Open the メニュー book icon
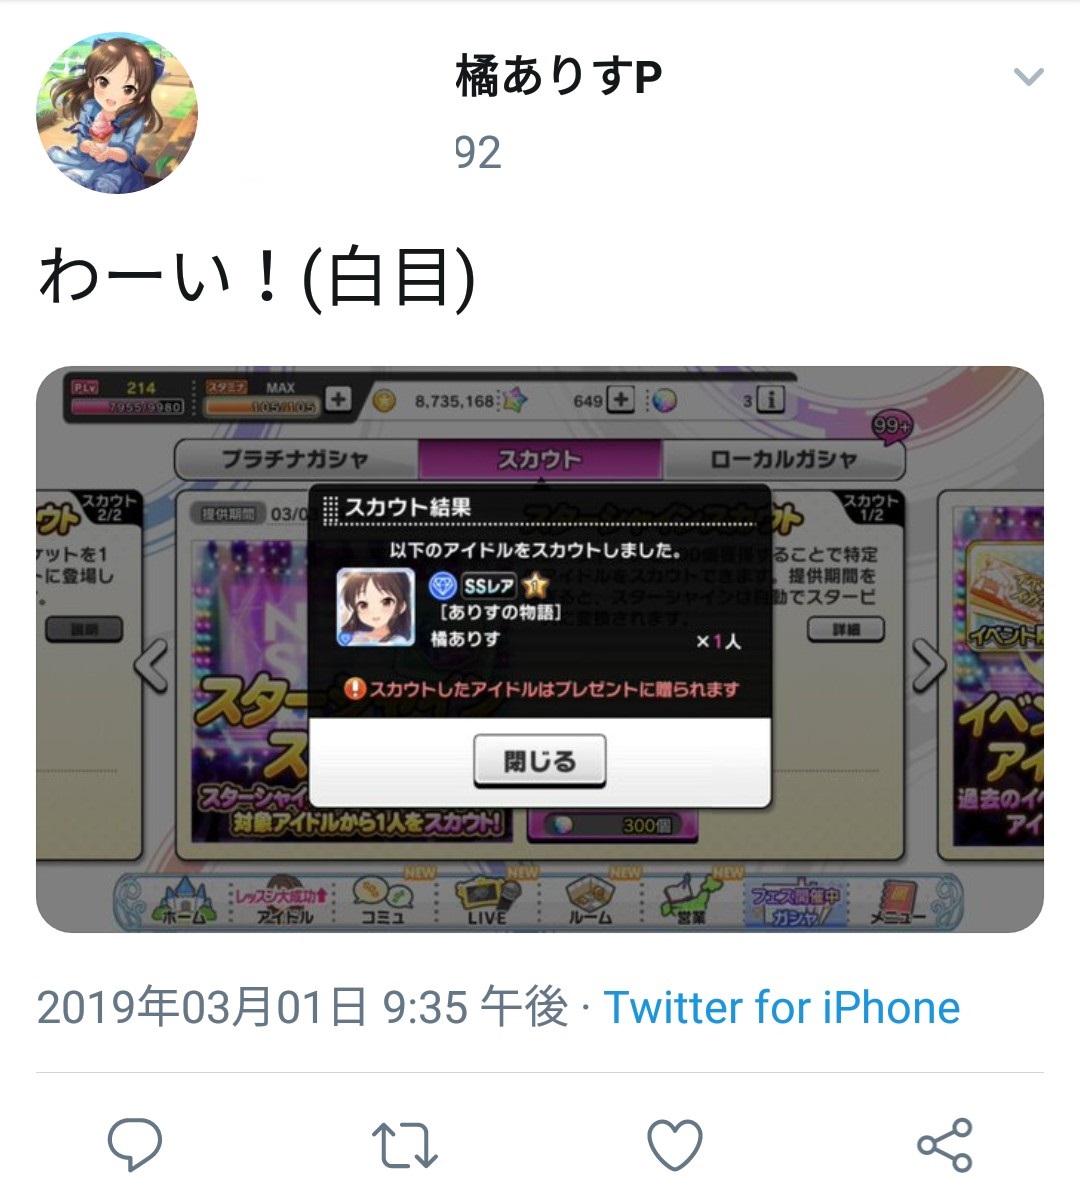This screenshot has width=1080, height=1189. [x=898, y=900]
